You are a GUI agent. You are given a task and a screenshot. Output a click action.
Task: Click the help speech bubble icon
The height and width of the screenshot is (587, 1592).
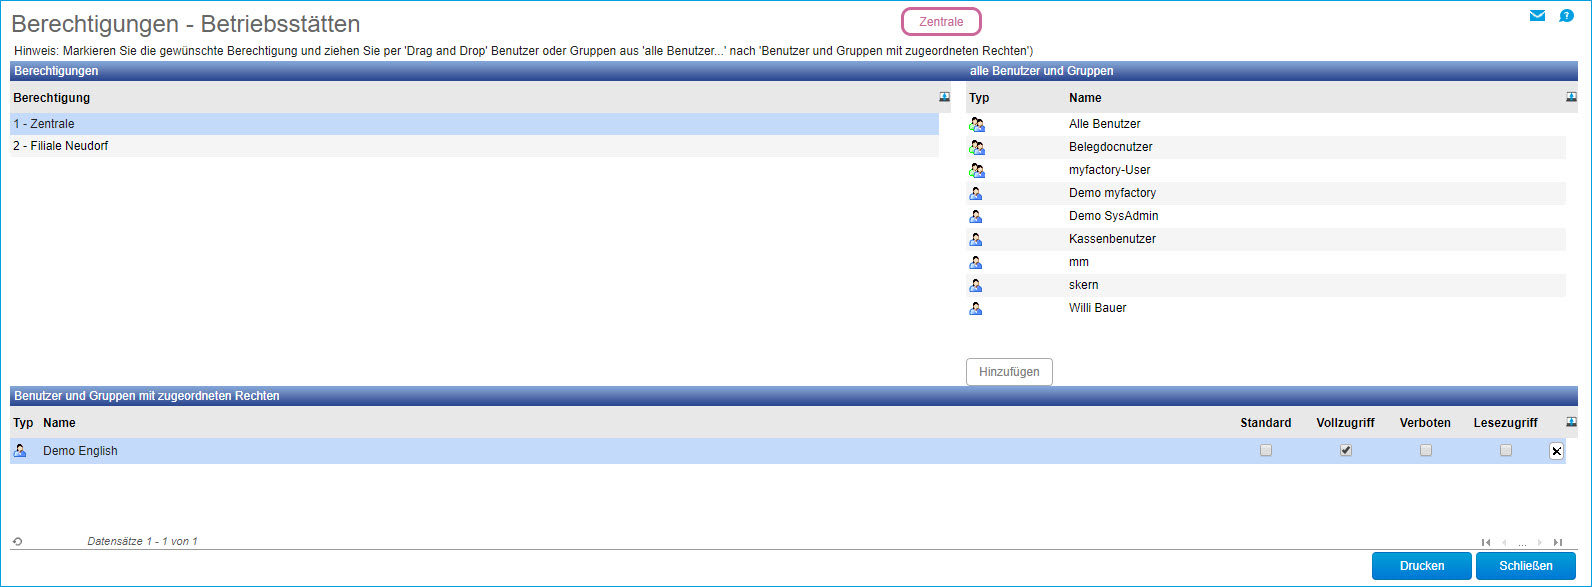(1567, 16)
